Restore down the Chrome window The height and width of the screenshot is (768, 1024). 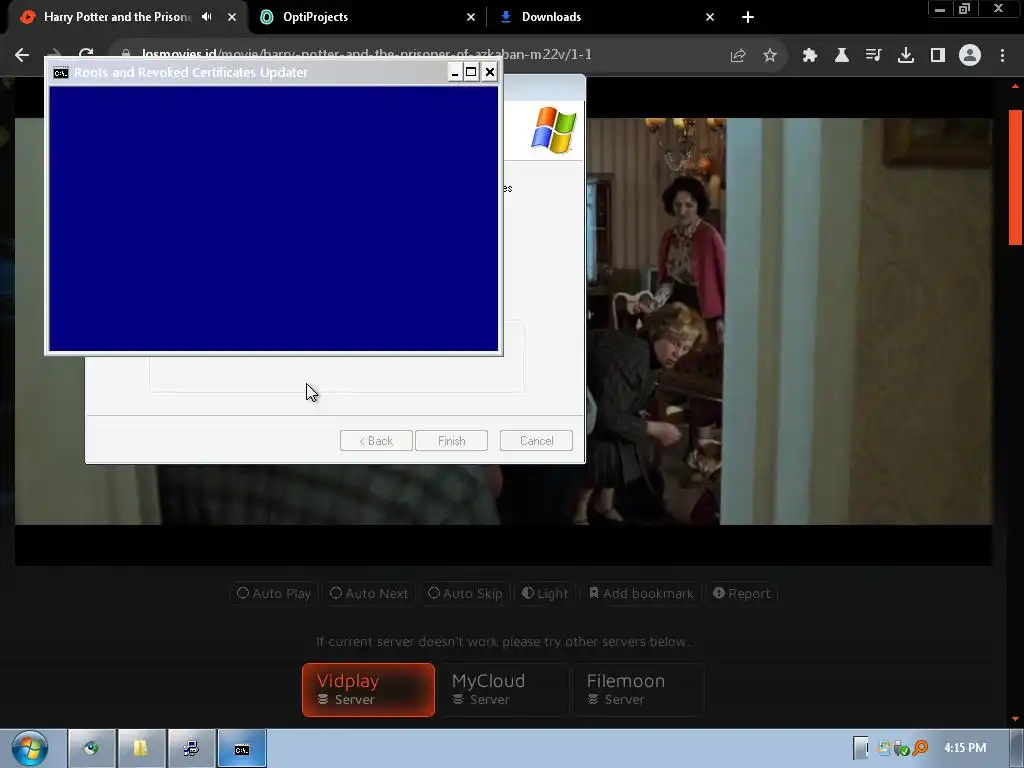pos(964,9)
